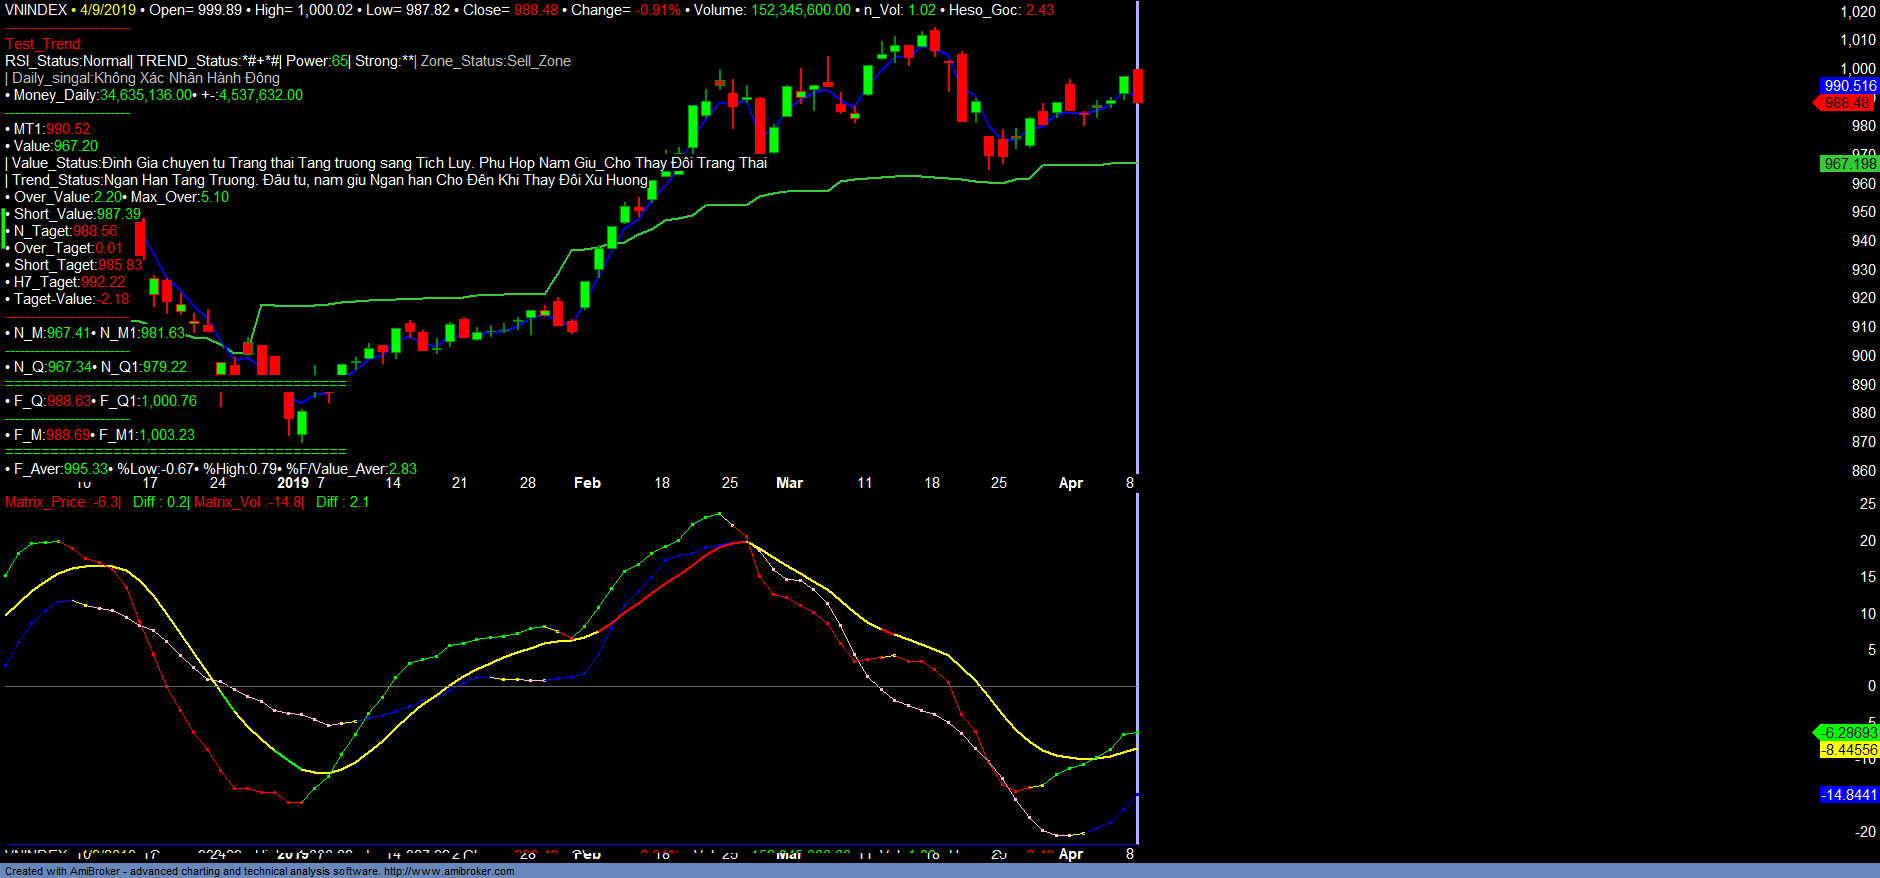Screen dimensions: 1880x878
Task: Click the yellow -8.44556 indicator label
Action: tap(1848, 750)
